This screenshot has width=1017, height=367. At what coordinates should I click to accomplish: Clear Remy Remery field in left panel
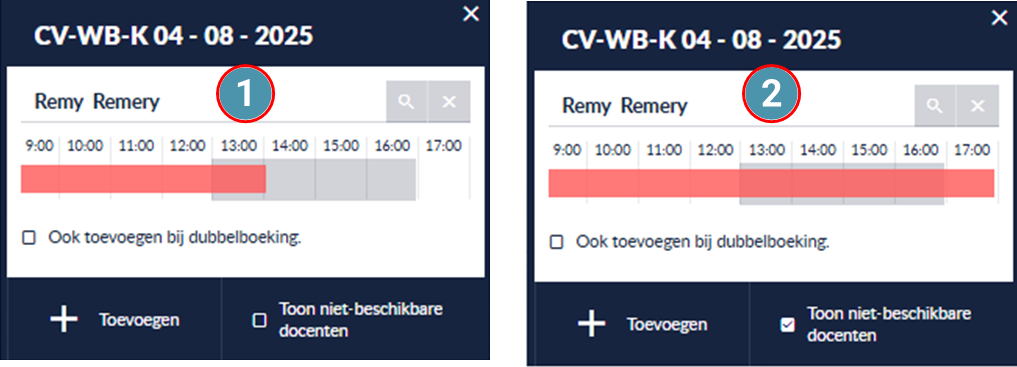pos(449,102)
